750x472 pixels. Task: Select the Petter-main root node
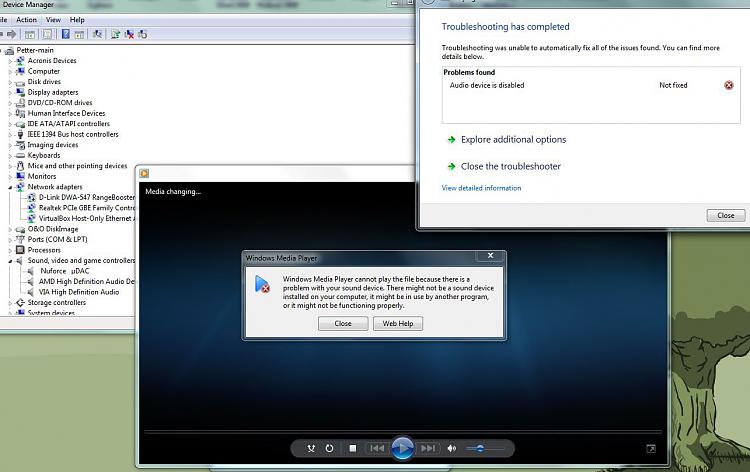coord(35,50)
